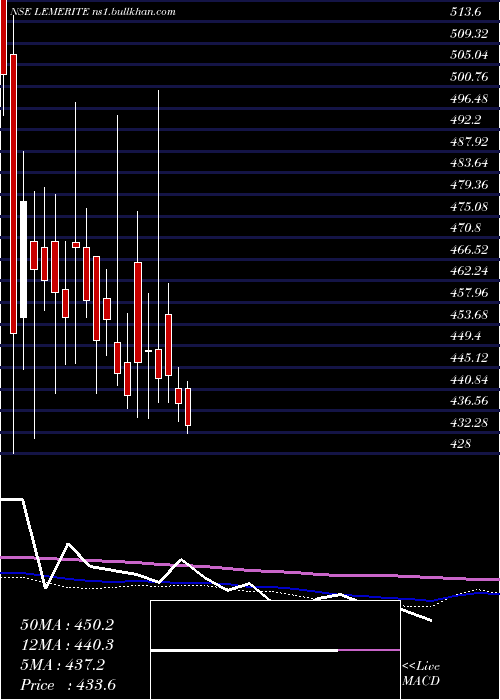Click the 457.96 price axis label
500x700 pixels.
[469, 293]
